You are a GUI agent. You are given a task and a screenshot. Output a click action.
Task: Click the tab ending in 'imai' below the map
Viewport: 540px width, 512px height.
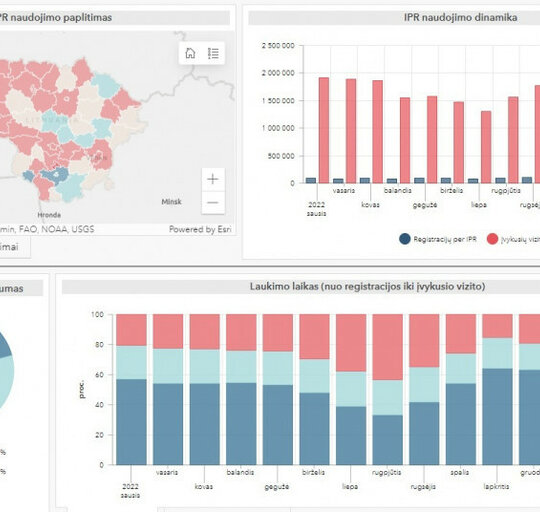(14, 247)
